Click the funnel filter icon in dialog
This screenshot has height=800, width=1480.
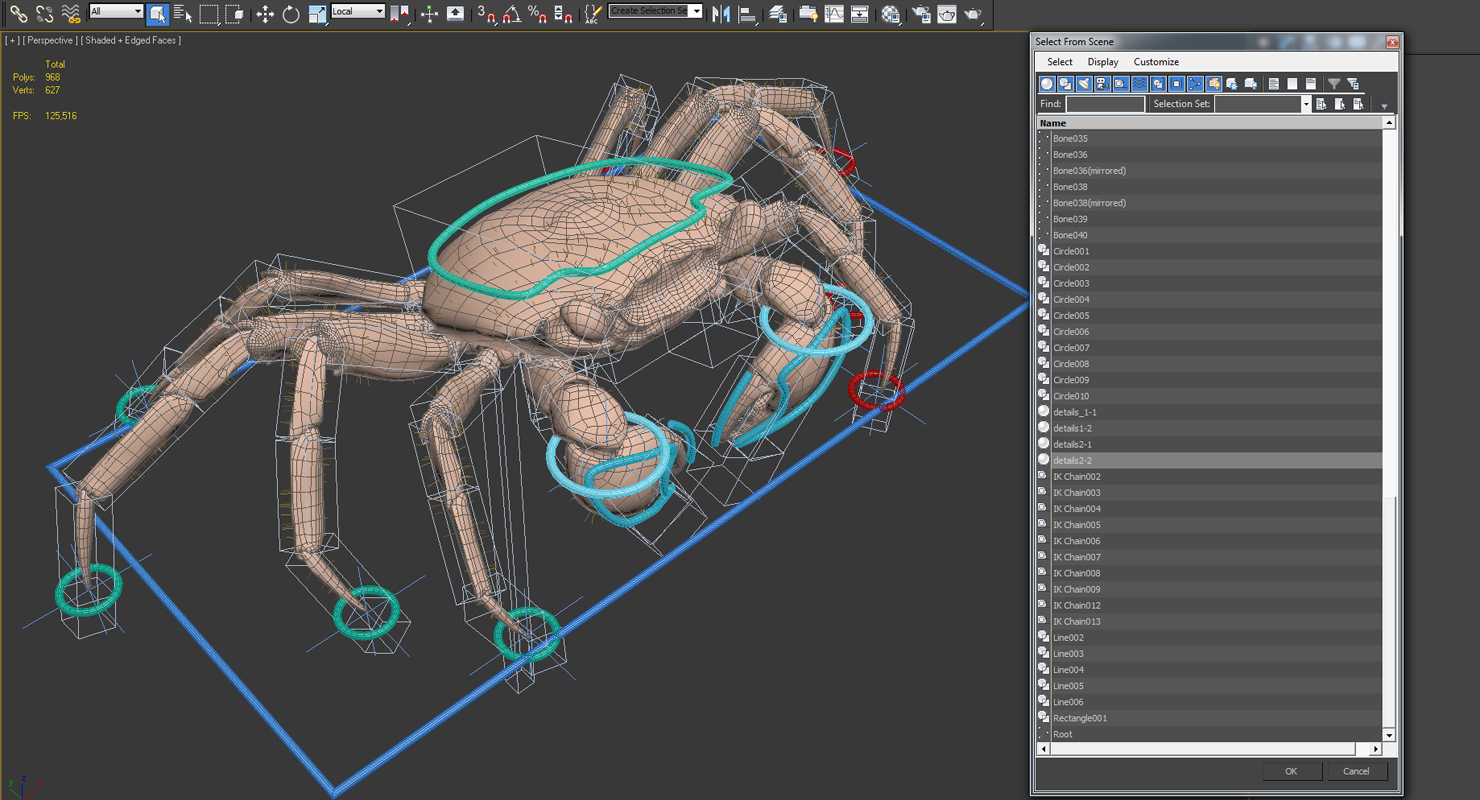1334,84
